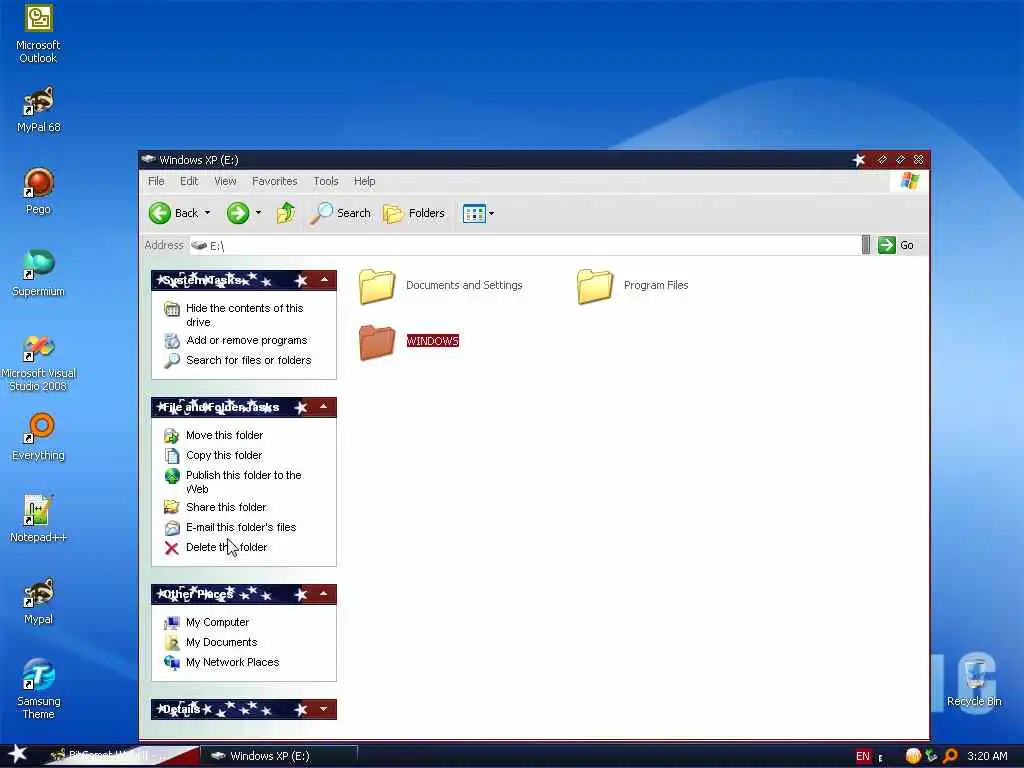The width and height of the screenshot is (1024, 768).
Task: Open the Search pane from the toolbar
Action: 340,213
